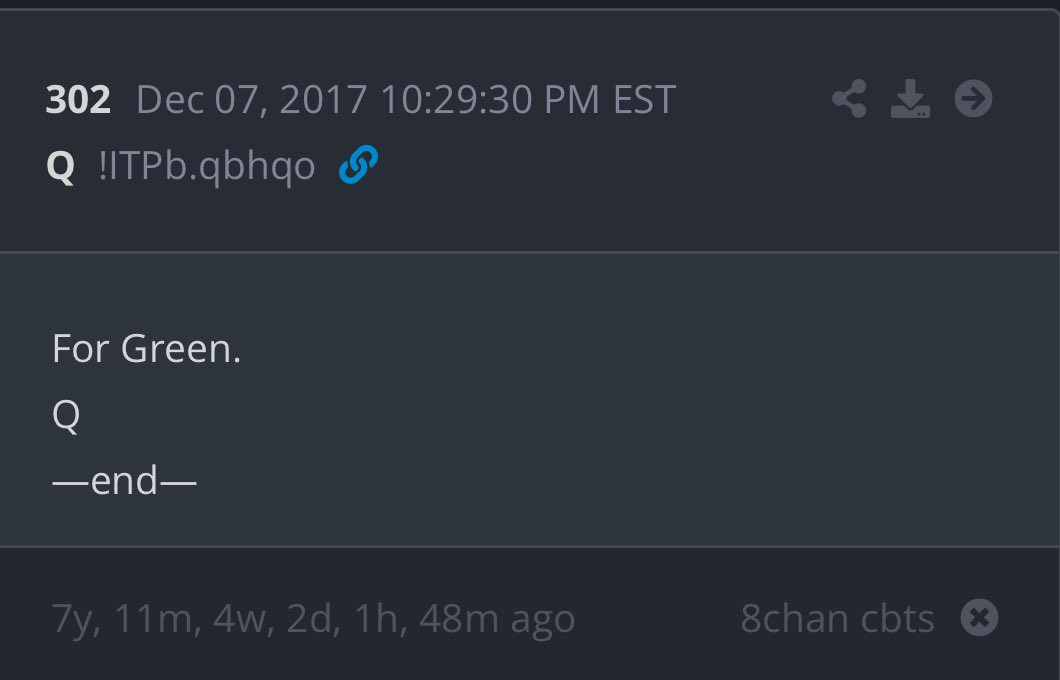Viewport: 1060px width, 680px height.
Task: Select post number 302
Action: point(78,100)
